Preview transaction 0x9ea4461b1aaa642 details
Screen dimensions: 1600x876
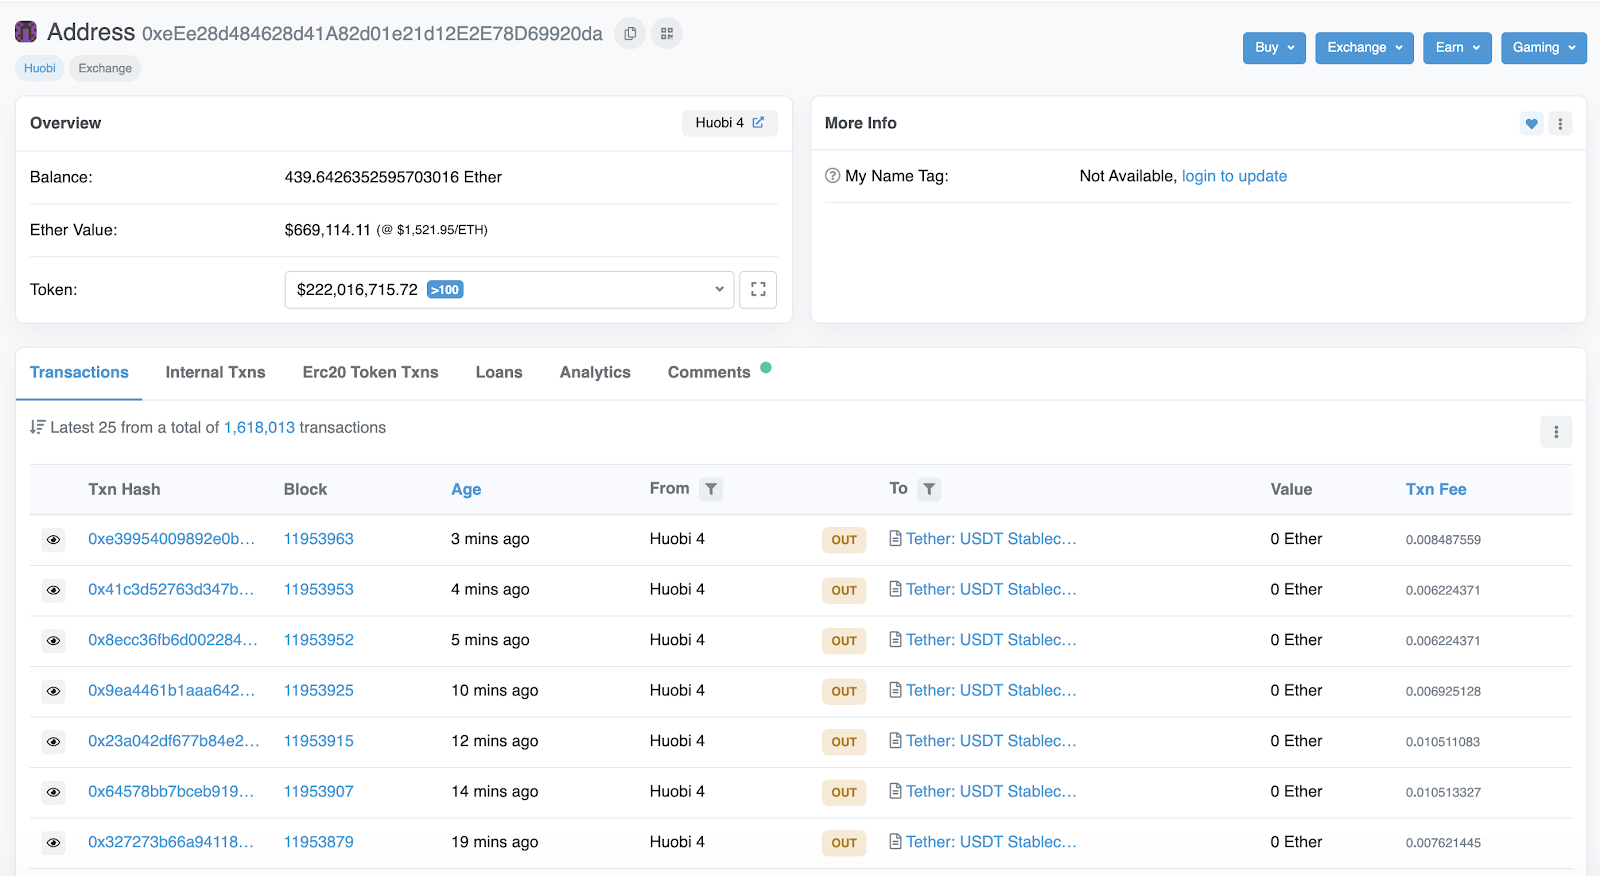click(x=54, y=691)
